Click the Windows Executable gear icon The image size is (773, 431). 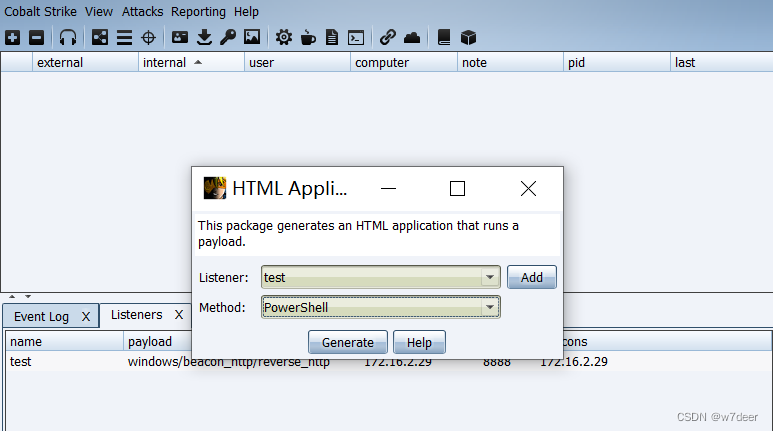click(x=284, y=37)
